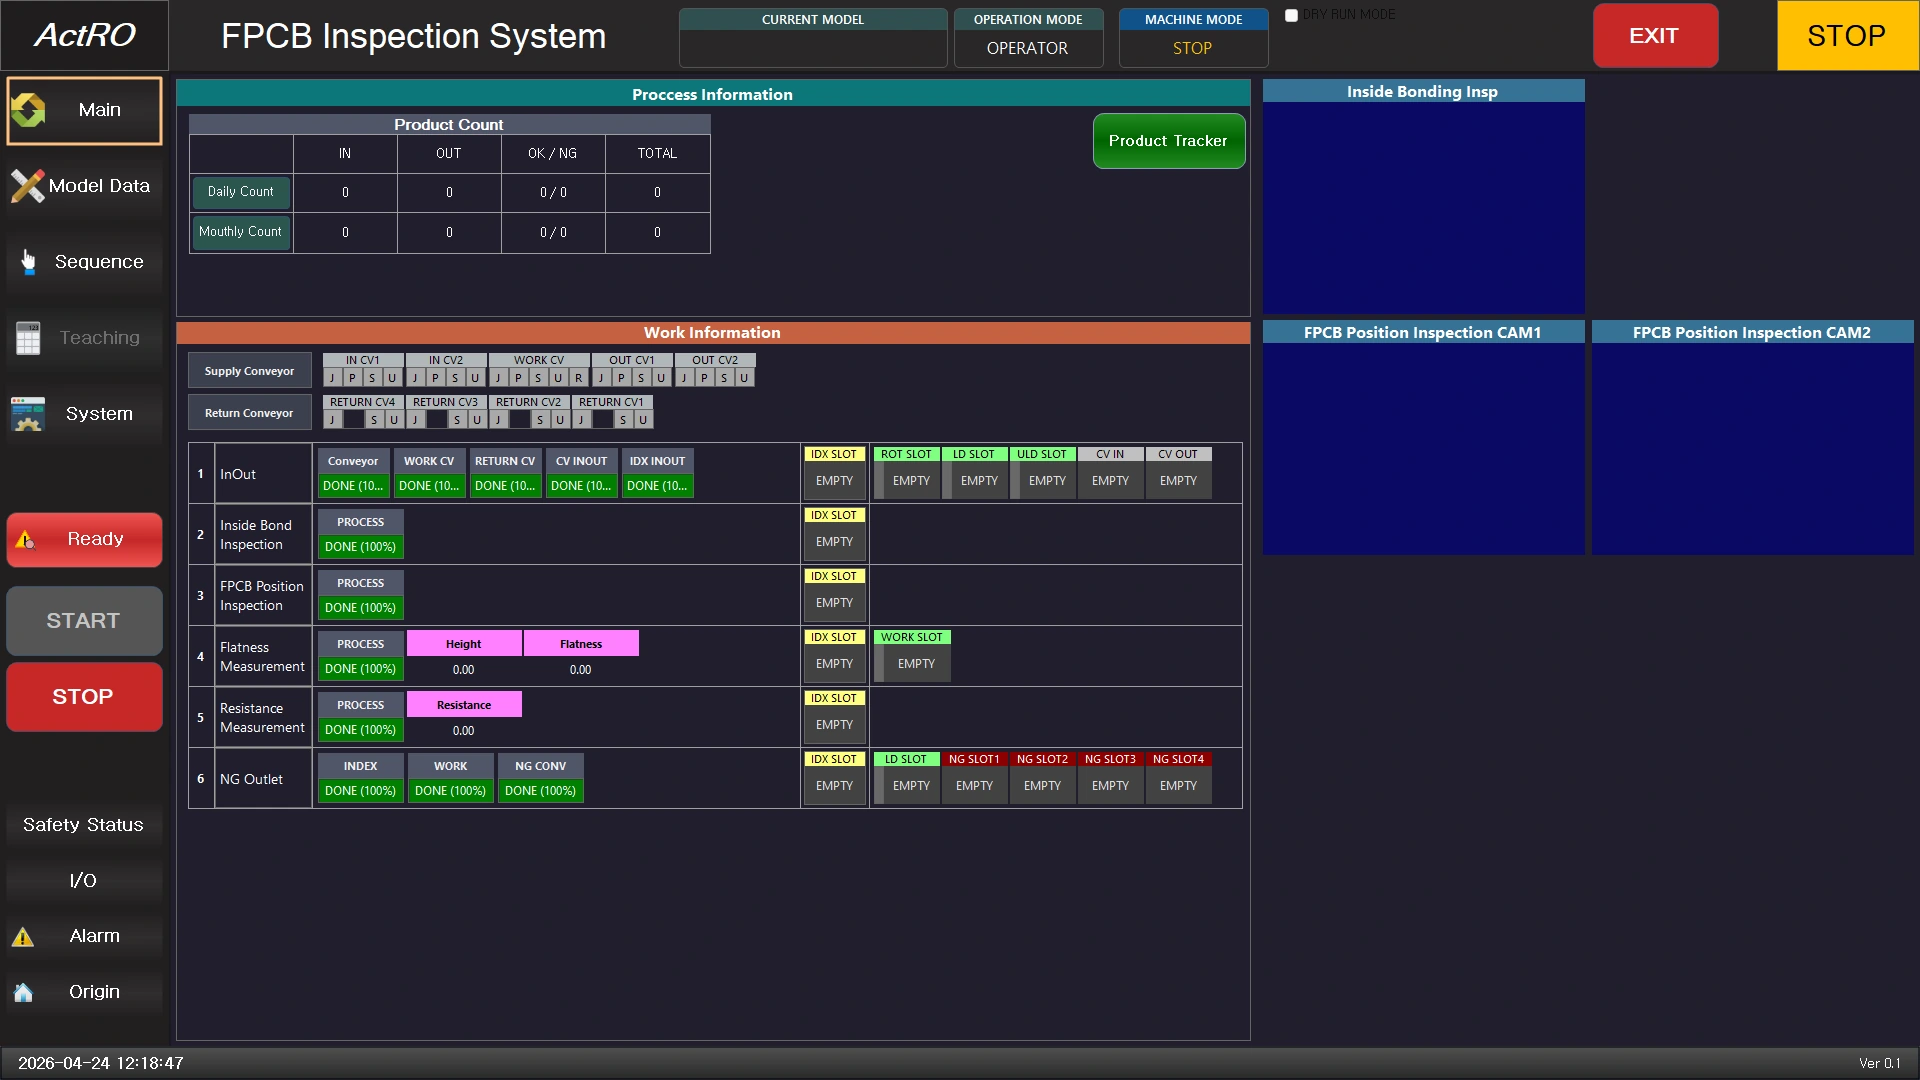The height and width of the screenshot is (1080, 1920).
Task: Select the Mouthly Count button
Action: point(241,232)
